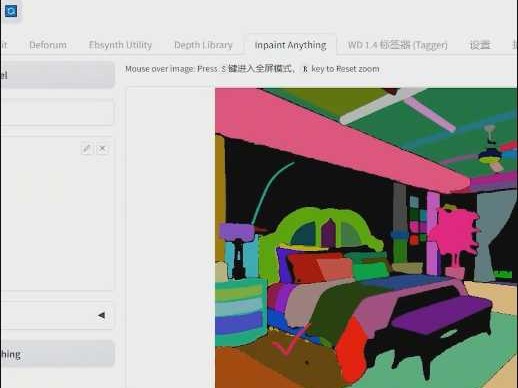
Task: Expand the section with the left-pointing triangle
Action: (101, 315)
